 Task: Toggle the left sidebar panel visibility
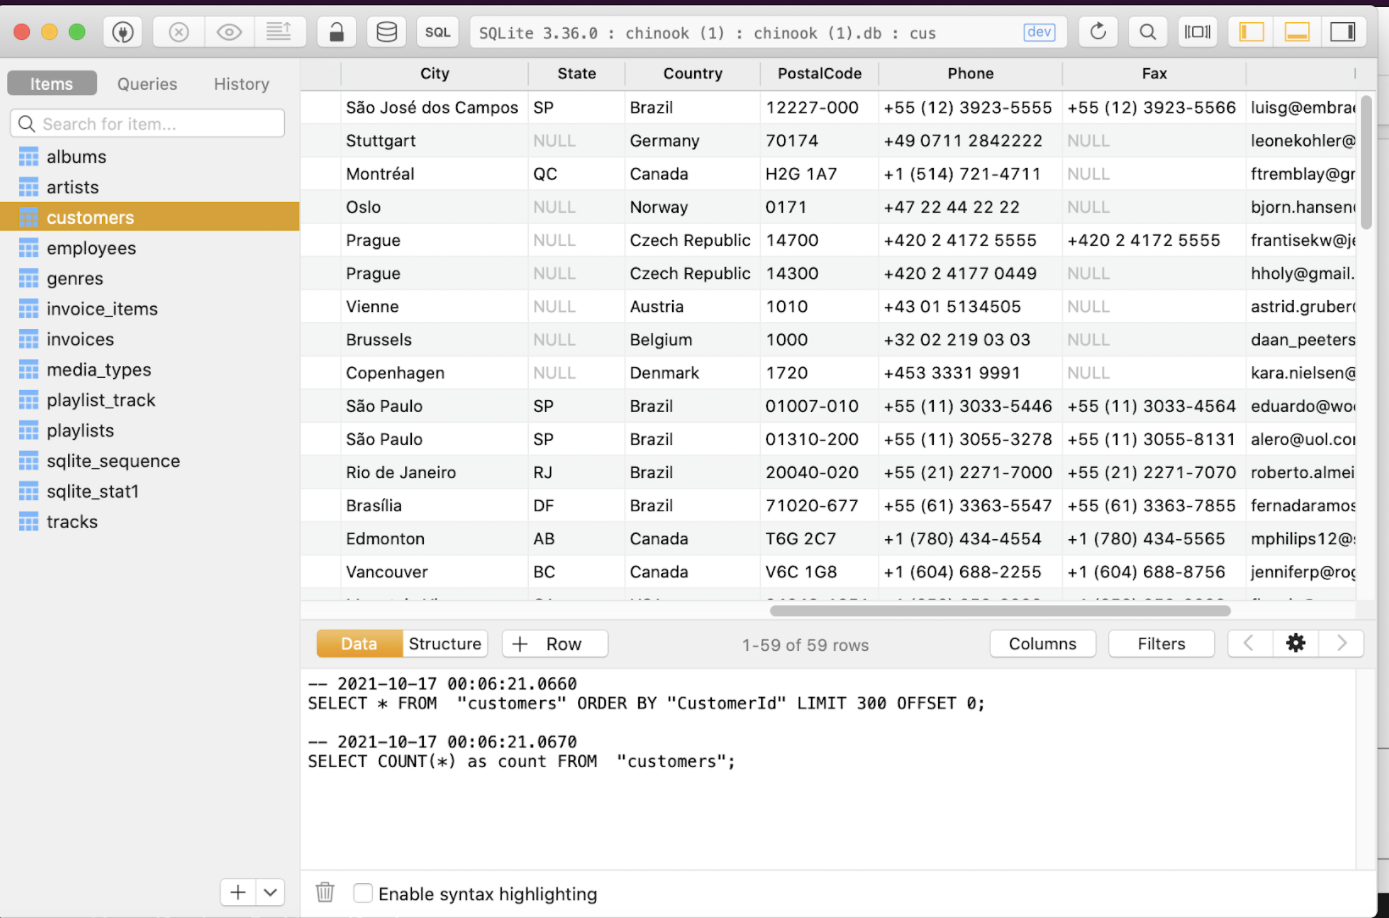click(1250, 31)
